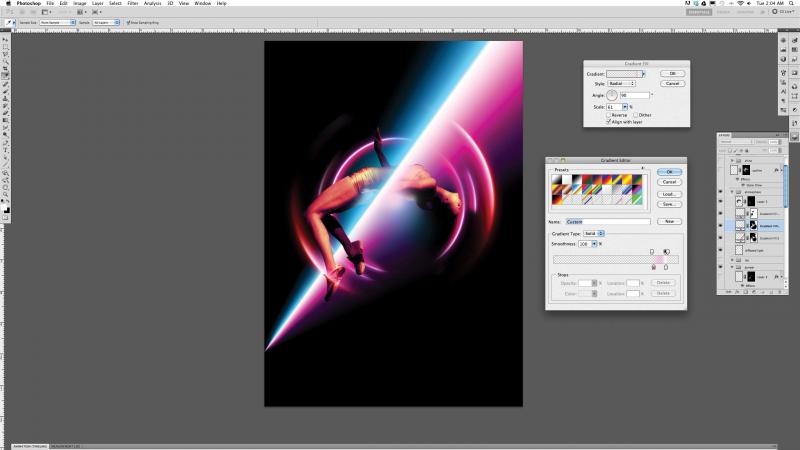800x450 pixels.
Task: Select the Type tool in the toolbox
Action: [5, 150]
